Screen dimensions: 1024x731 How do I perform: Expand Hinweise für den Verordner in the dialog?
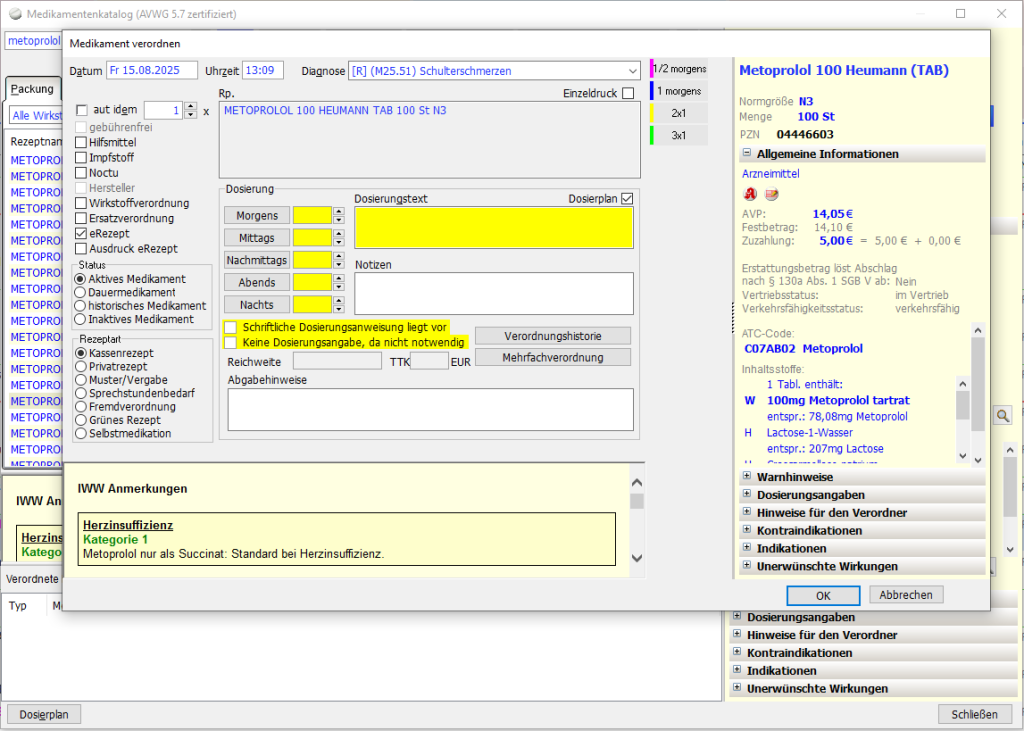[747, 512]
